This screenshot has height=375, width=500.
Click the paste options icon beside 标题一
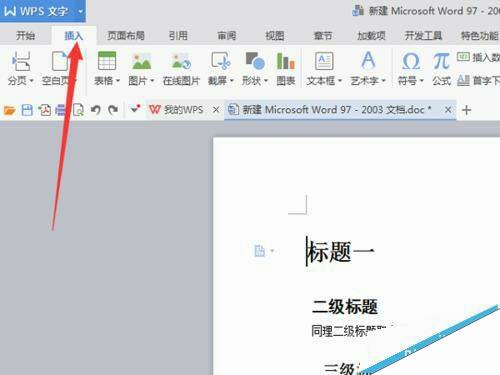pos(260,251)
